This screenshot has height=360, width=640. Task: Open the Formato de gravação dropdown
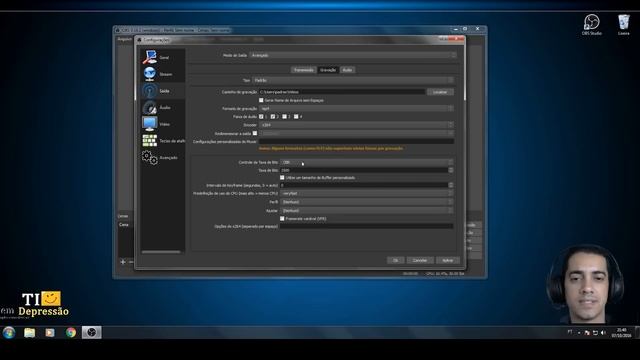pos(356,109)
